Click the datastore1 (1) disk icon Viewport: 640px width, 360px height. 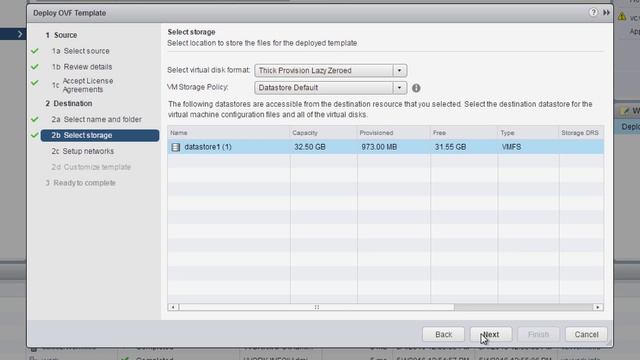tap(176, 147)
